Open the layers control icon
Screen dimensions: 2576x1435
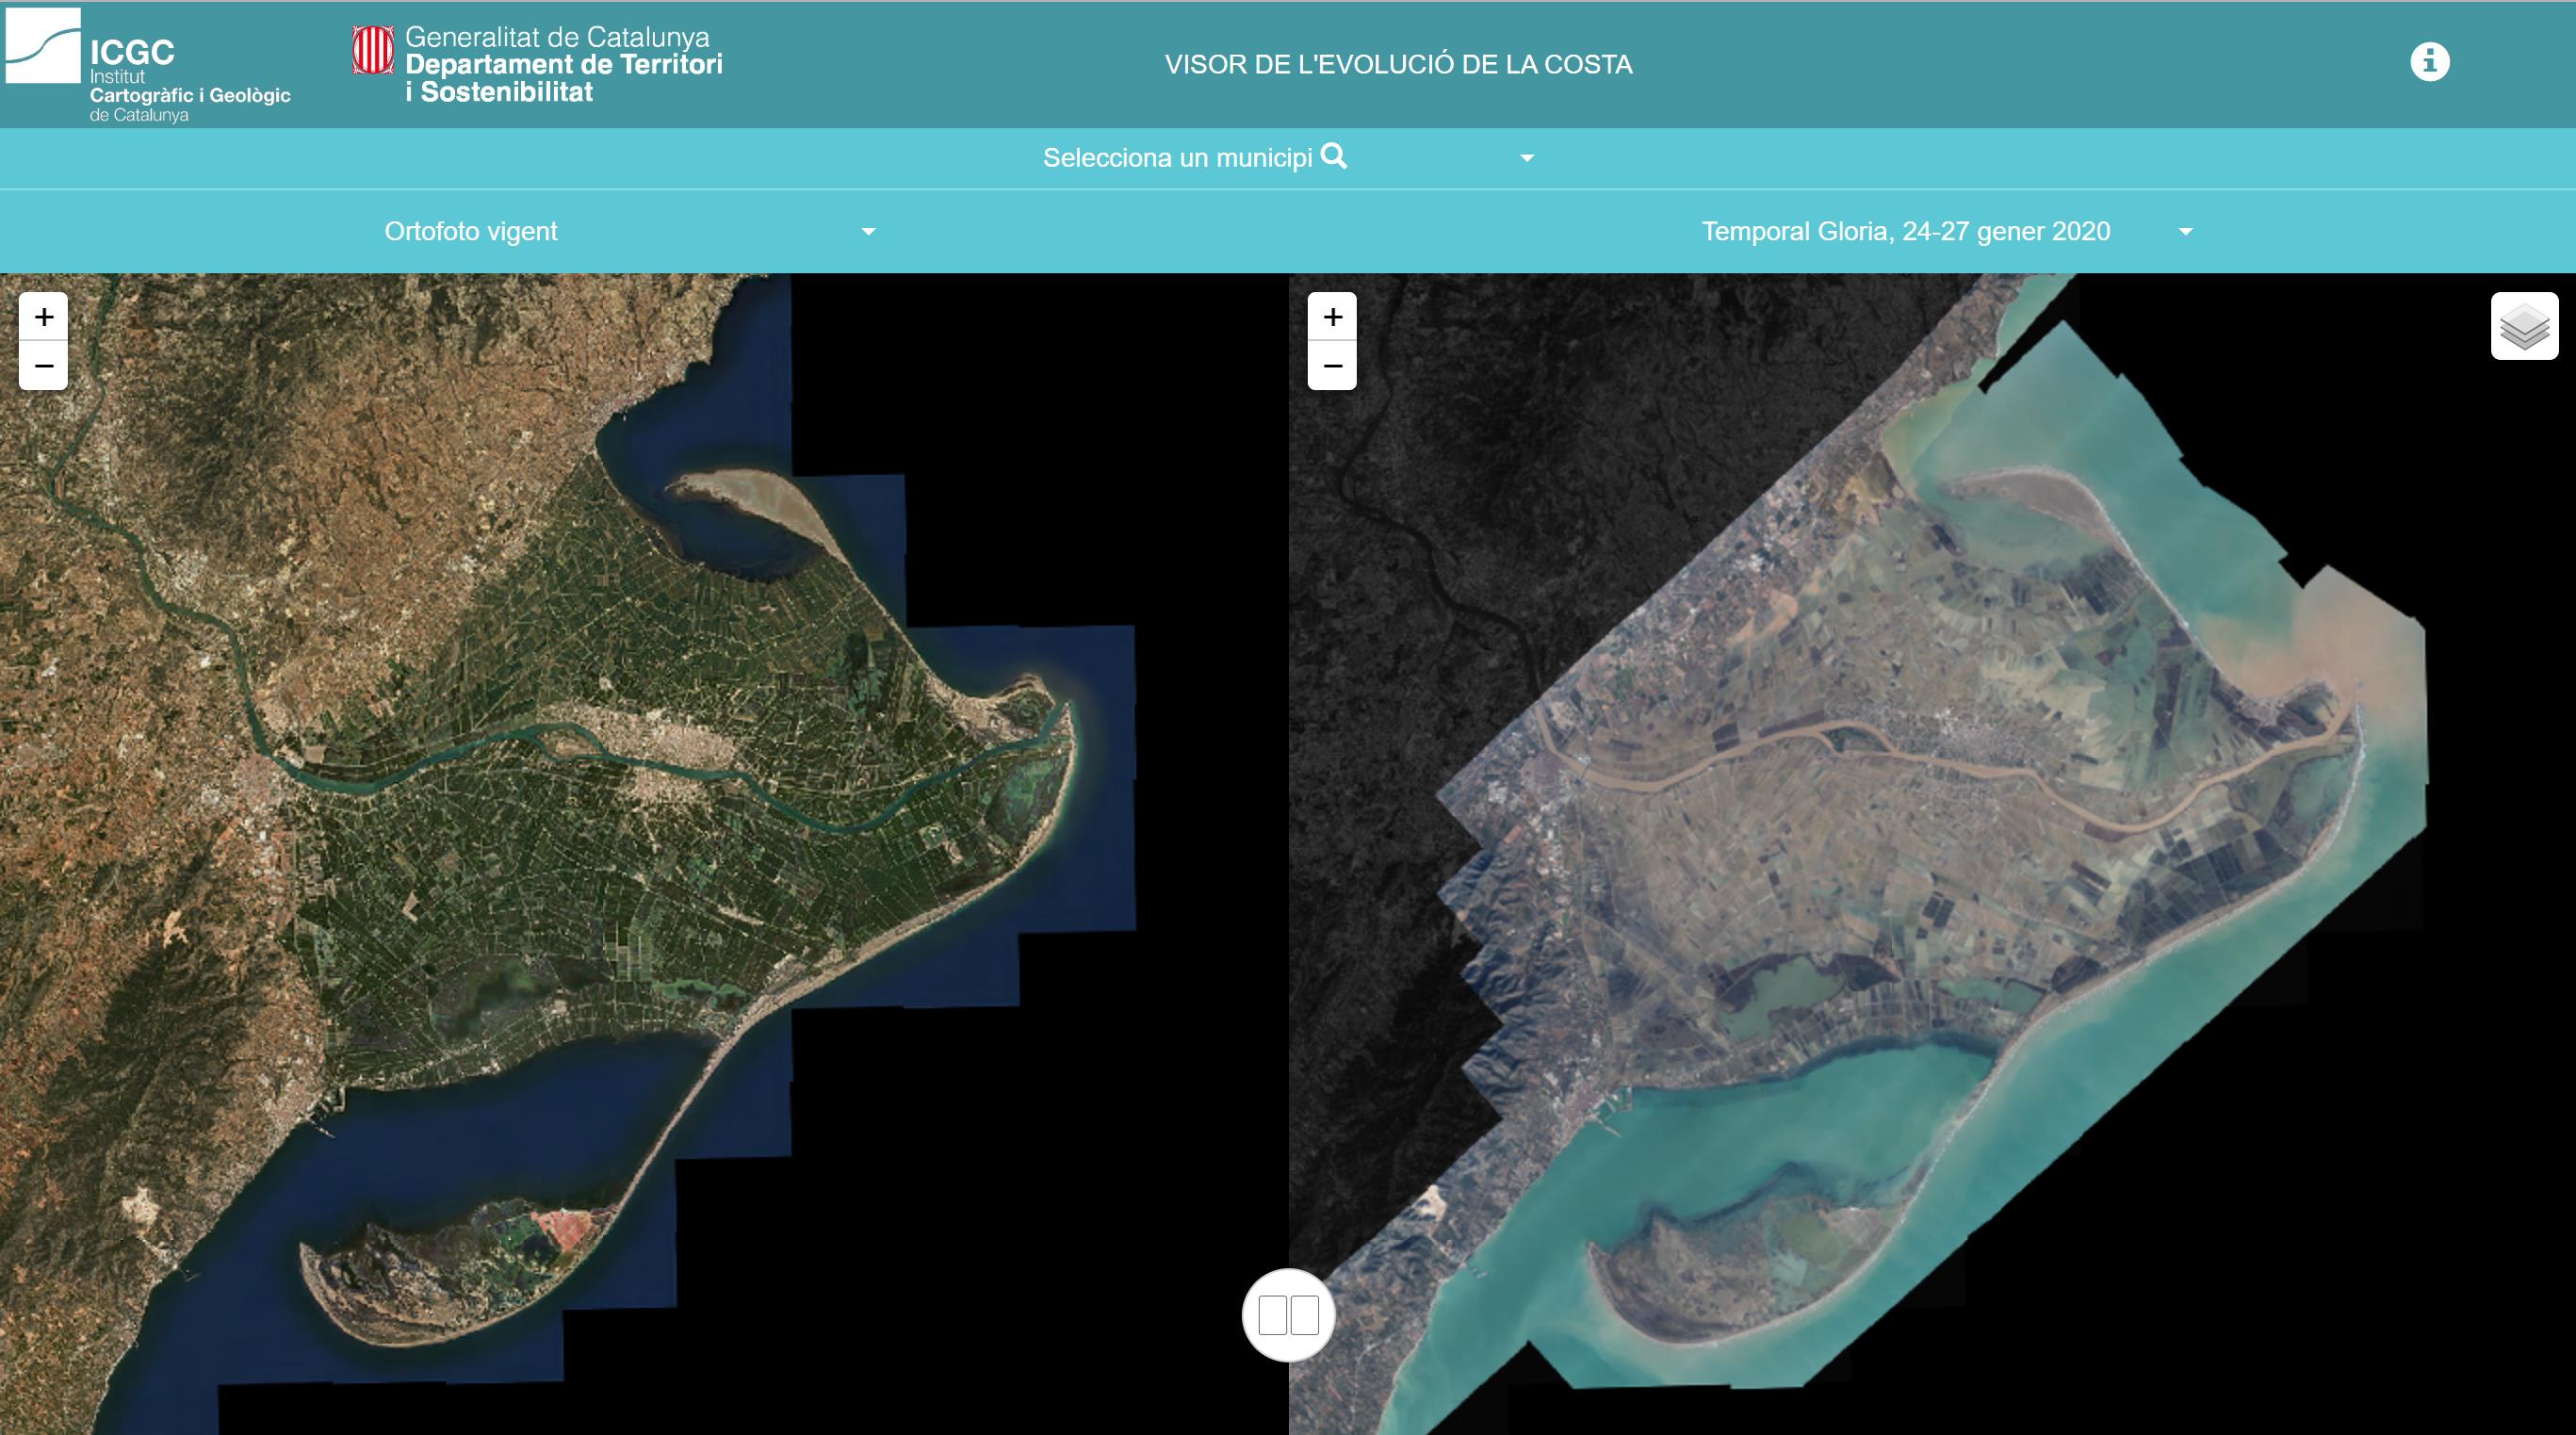tap(2524, 326)
